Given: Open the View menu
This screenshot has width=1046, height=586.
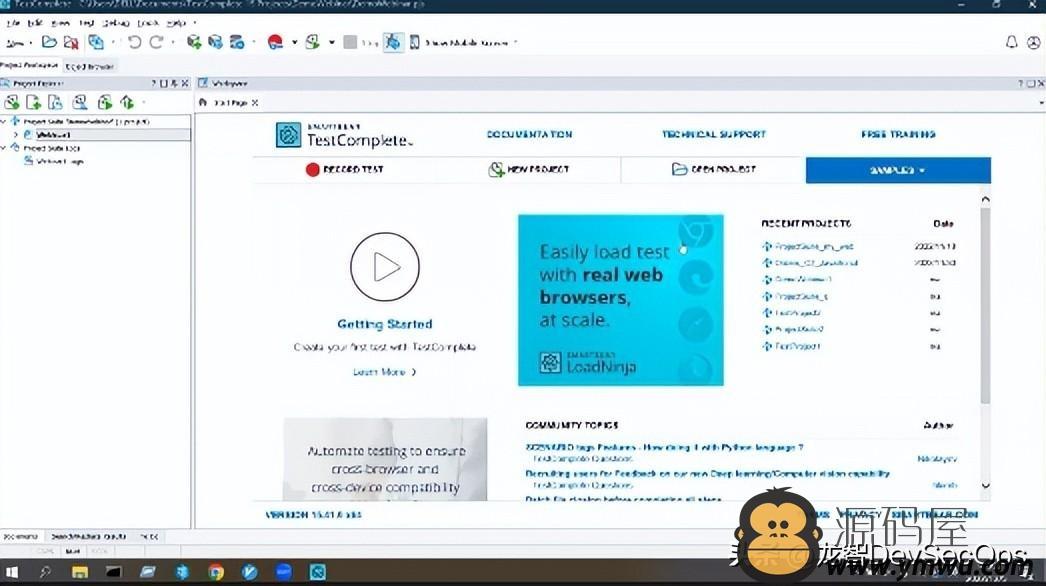Looking at the screenshot, I should [x=61, y=23].
